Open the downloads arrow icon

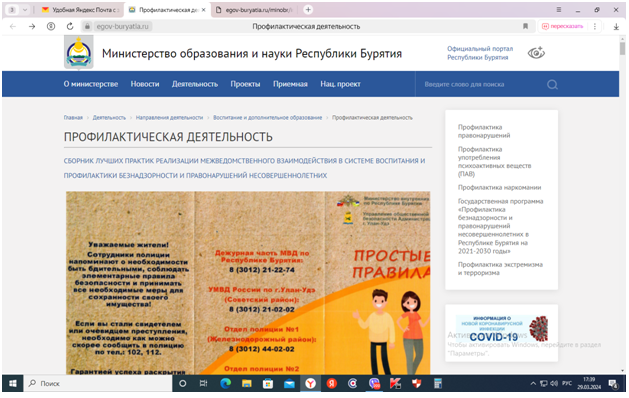[616, 26]
